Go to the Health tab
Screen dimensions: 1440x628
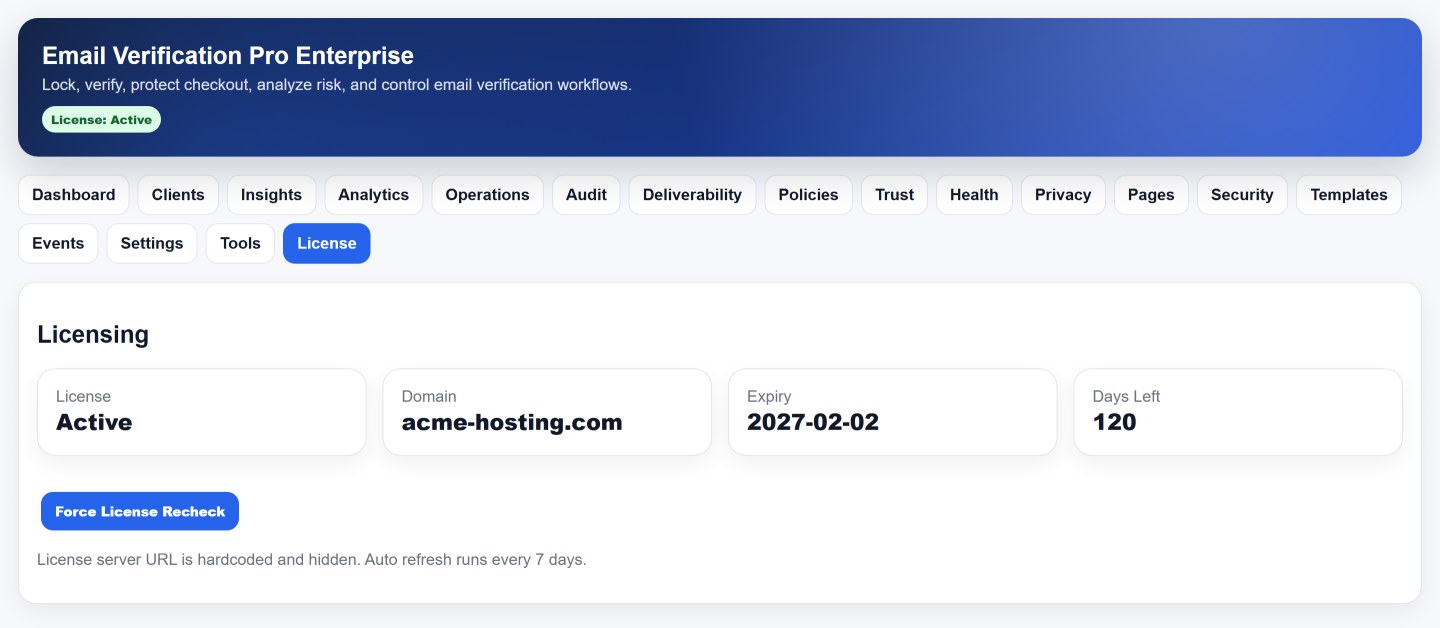[974, 195]
